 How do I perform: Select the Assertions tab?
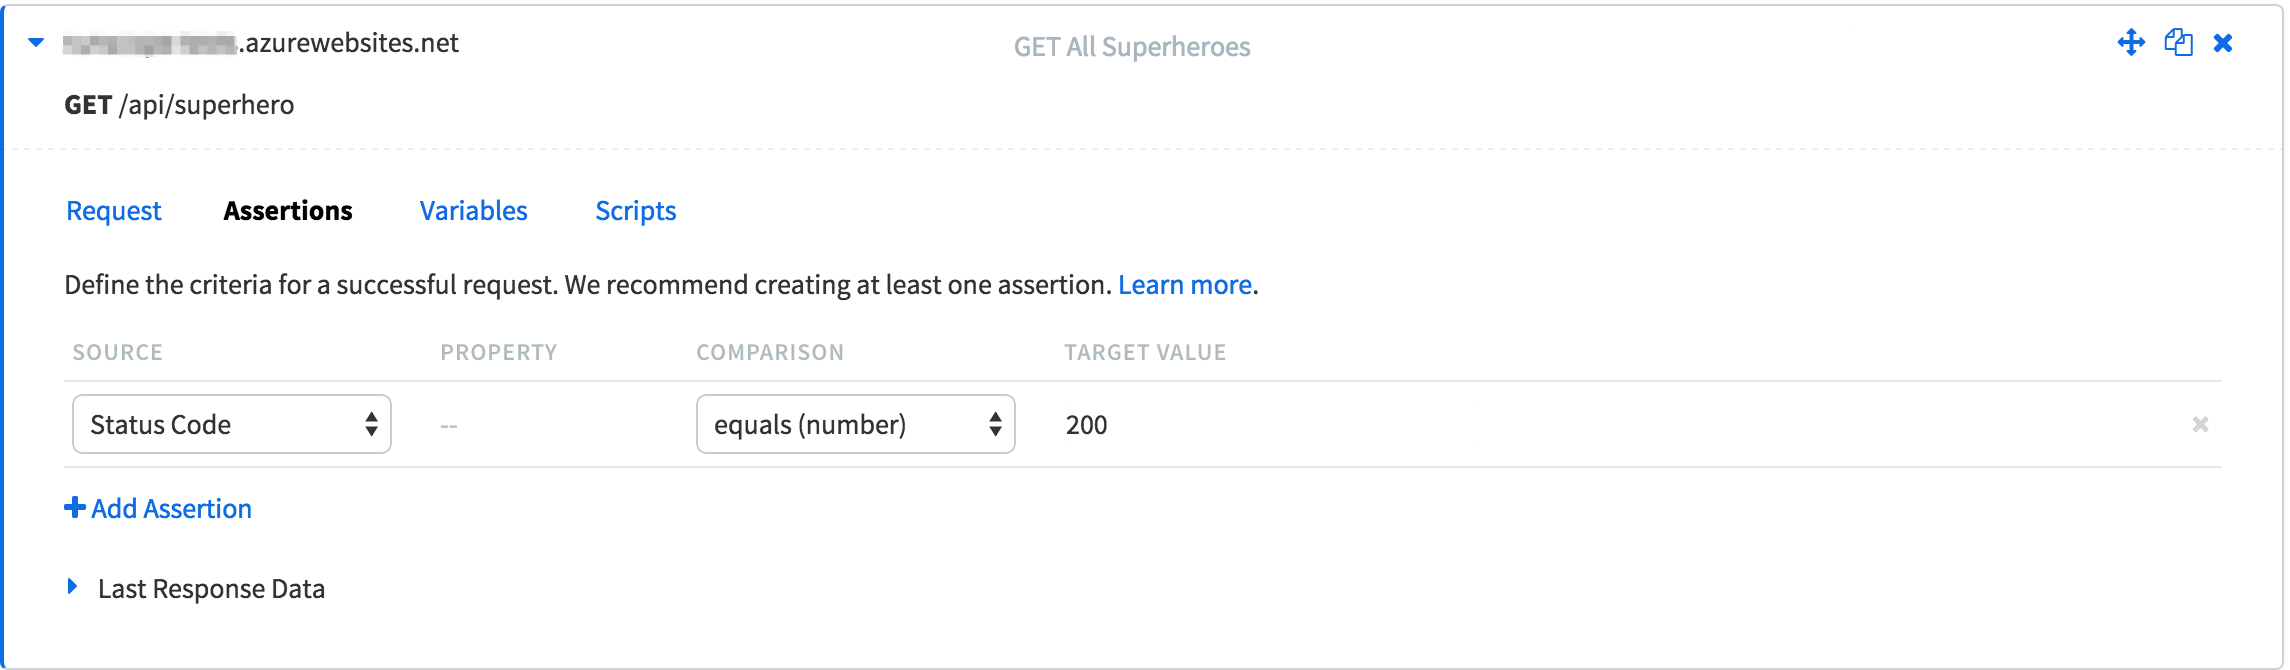tap(288, 211)
